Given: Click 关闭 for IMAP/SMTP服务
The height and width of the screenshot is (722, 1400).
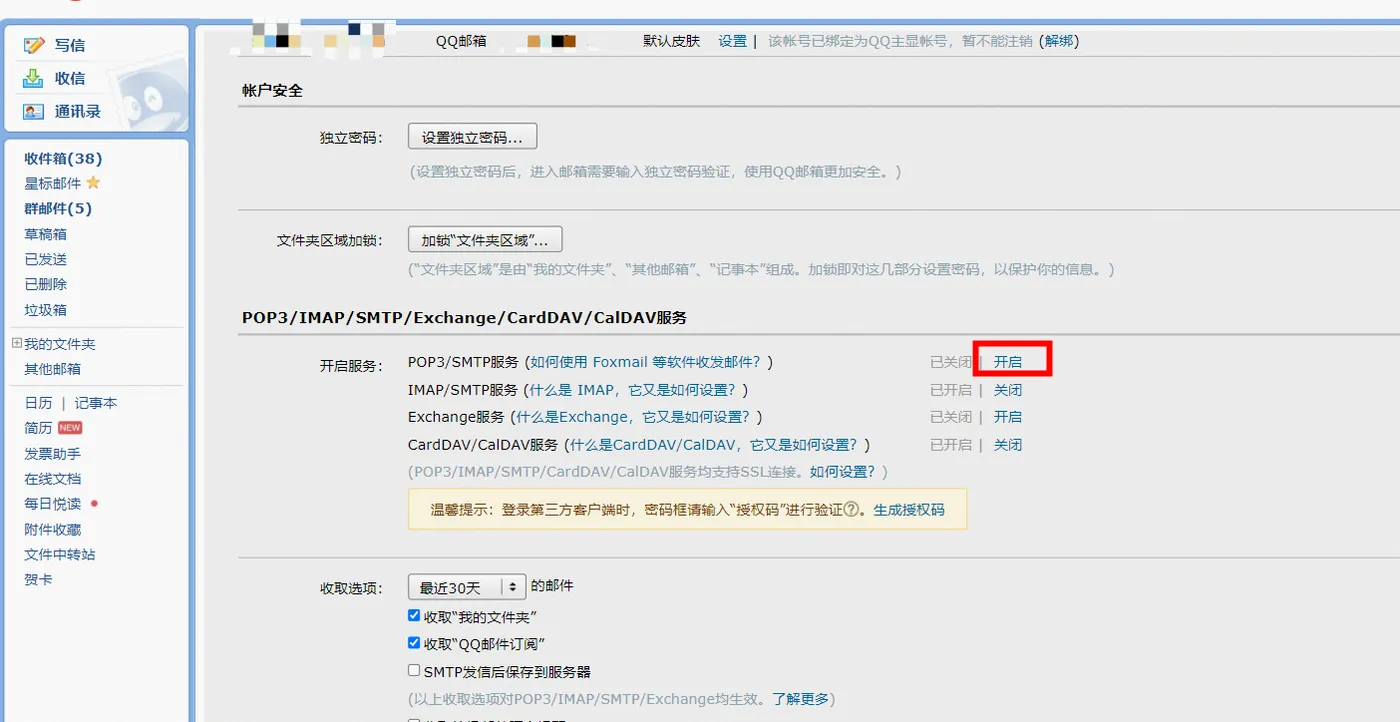Looking at the screenshot, I should pyautogui.click(x=1007, y=390).
